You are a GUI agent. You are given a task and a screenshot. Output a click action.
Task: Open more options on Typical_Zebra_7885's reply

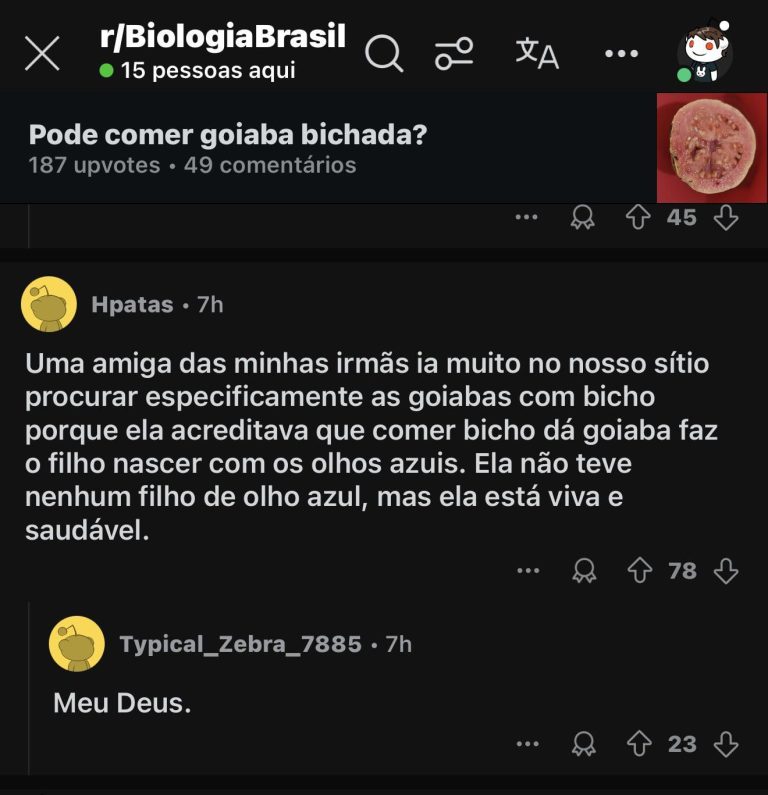[527, 744]
